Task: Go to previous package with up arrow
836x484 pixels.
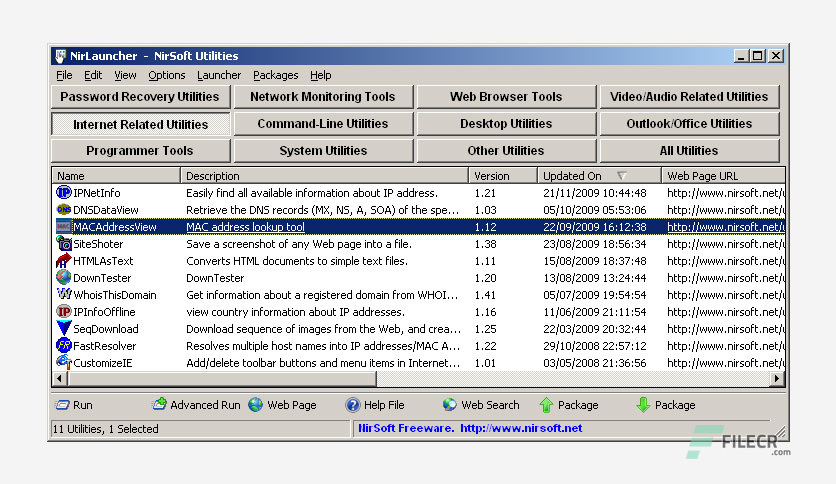Action: pyautogui.click(x=568, y=405)
